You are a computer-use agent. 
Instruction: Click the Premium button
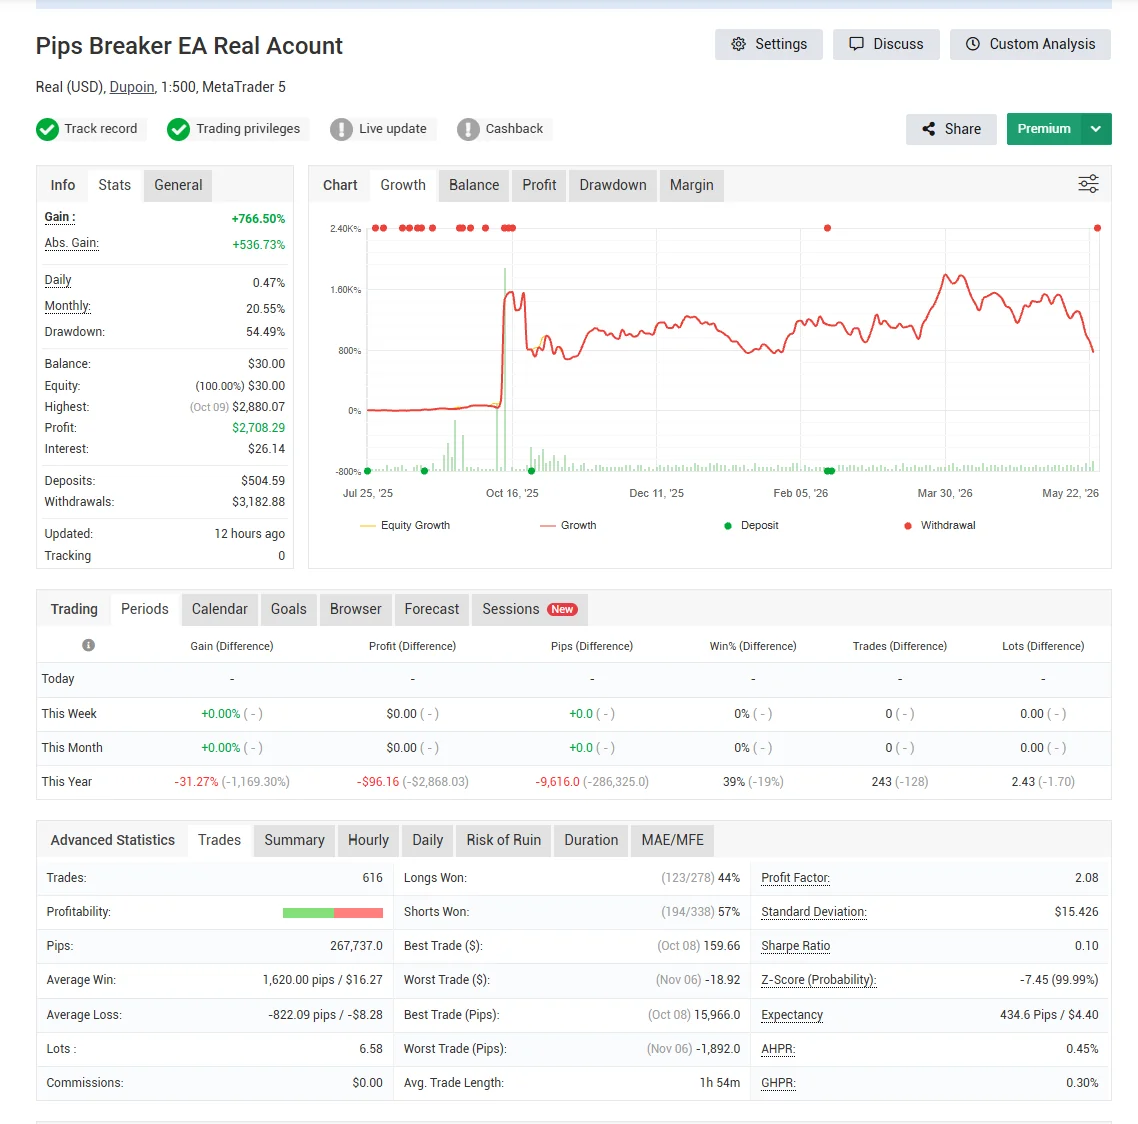click(x=1044, y=129)
